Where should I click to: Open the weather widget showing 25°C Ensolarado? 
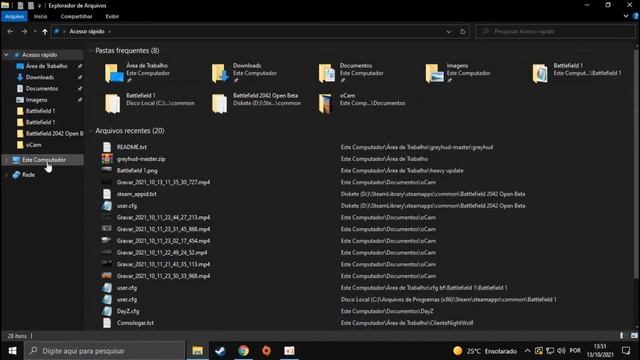(485, 351)
